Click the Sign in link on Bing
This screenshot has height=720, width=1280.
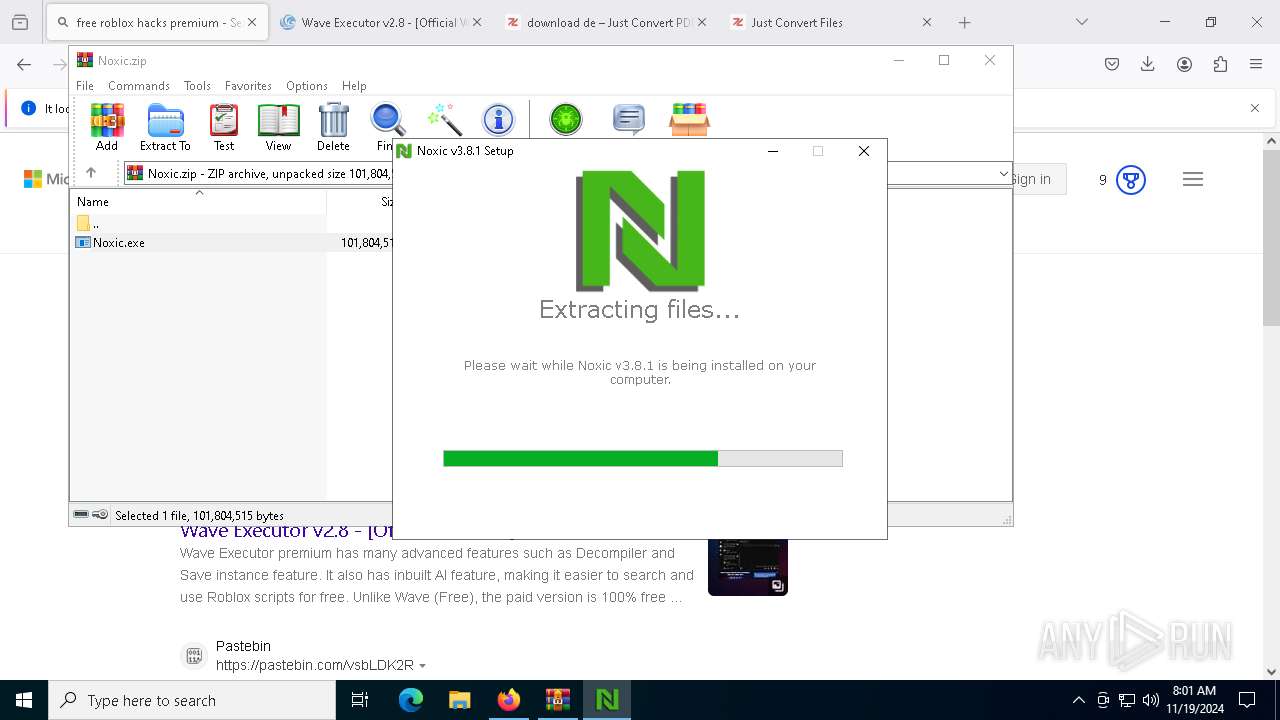coord(1031,179)
